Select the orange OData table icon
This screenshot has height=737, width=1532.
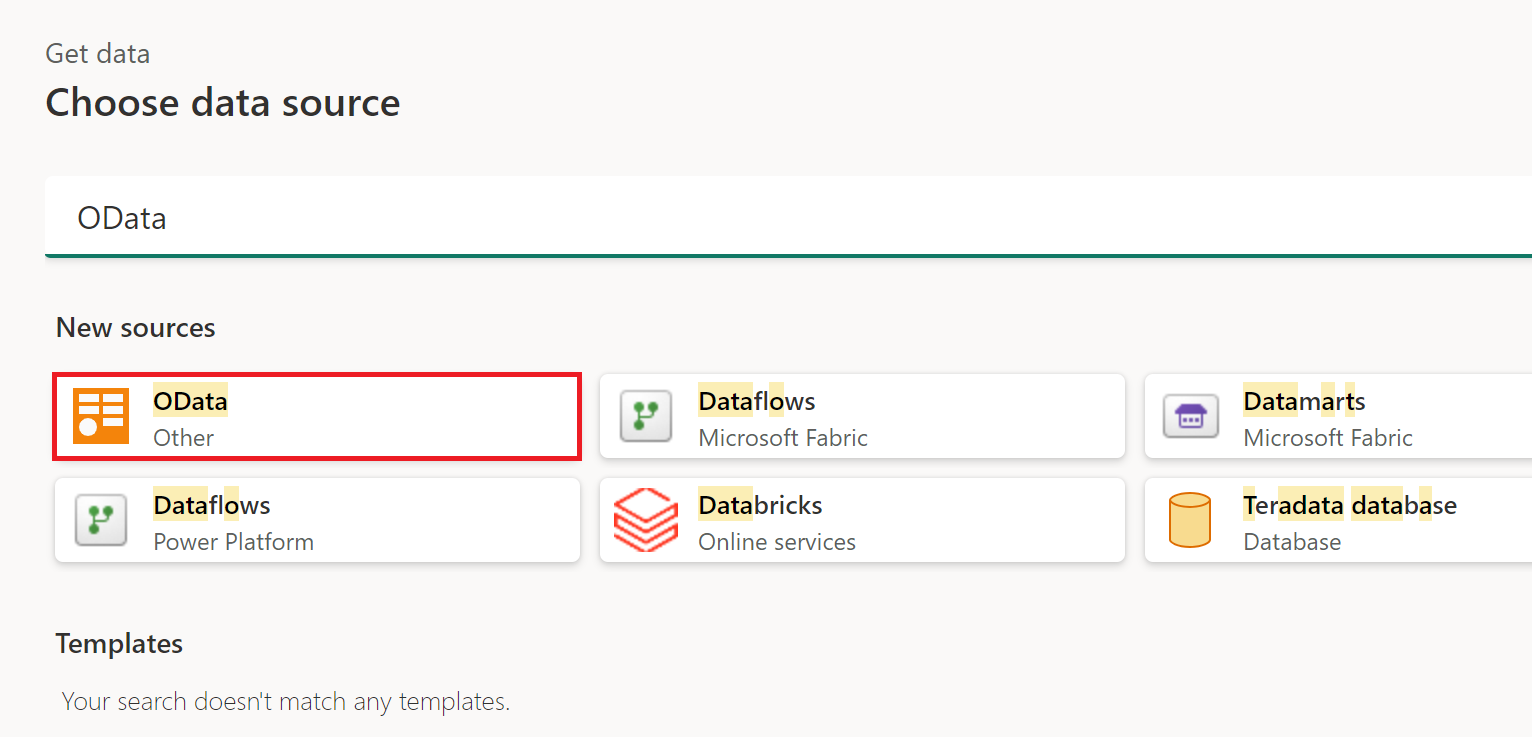pos(101,415)
